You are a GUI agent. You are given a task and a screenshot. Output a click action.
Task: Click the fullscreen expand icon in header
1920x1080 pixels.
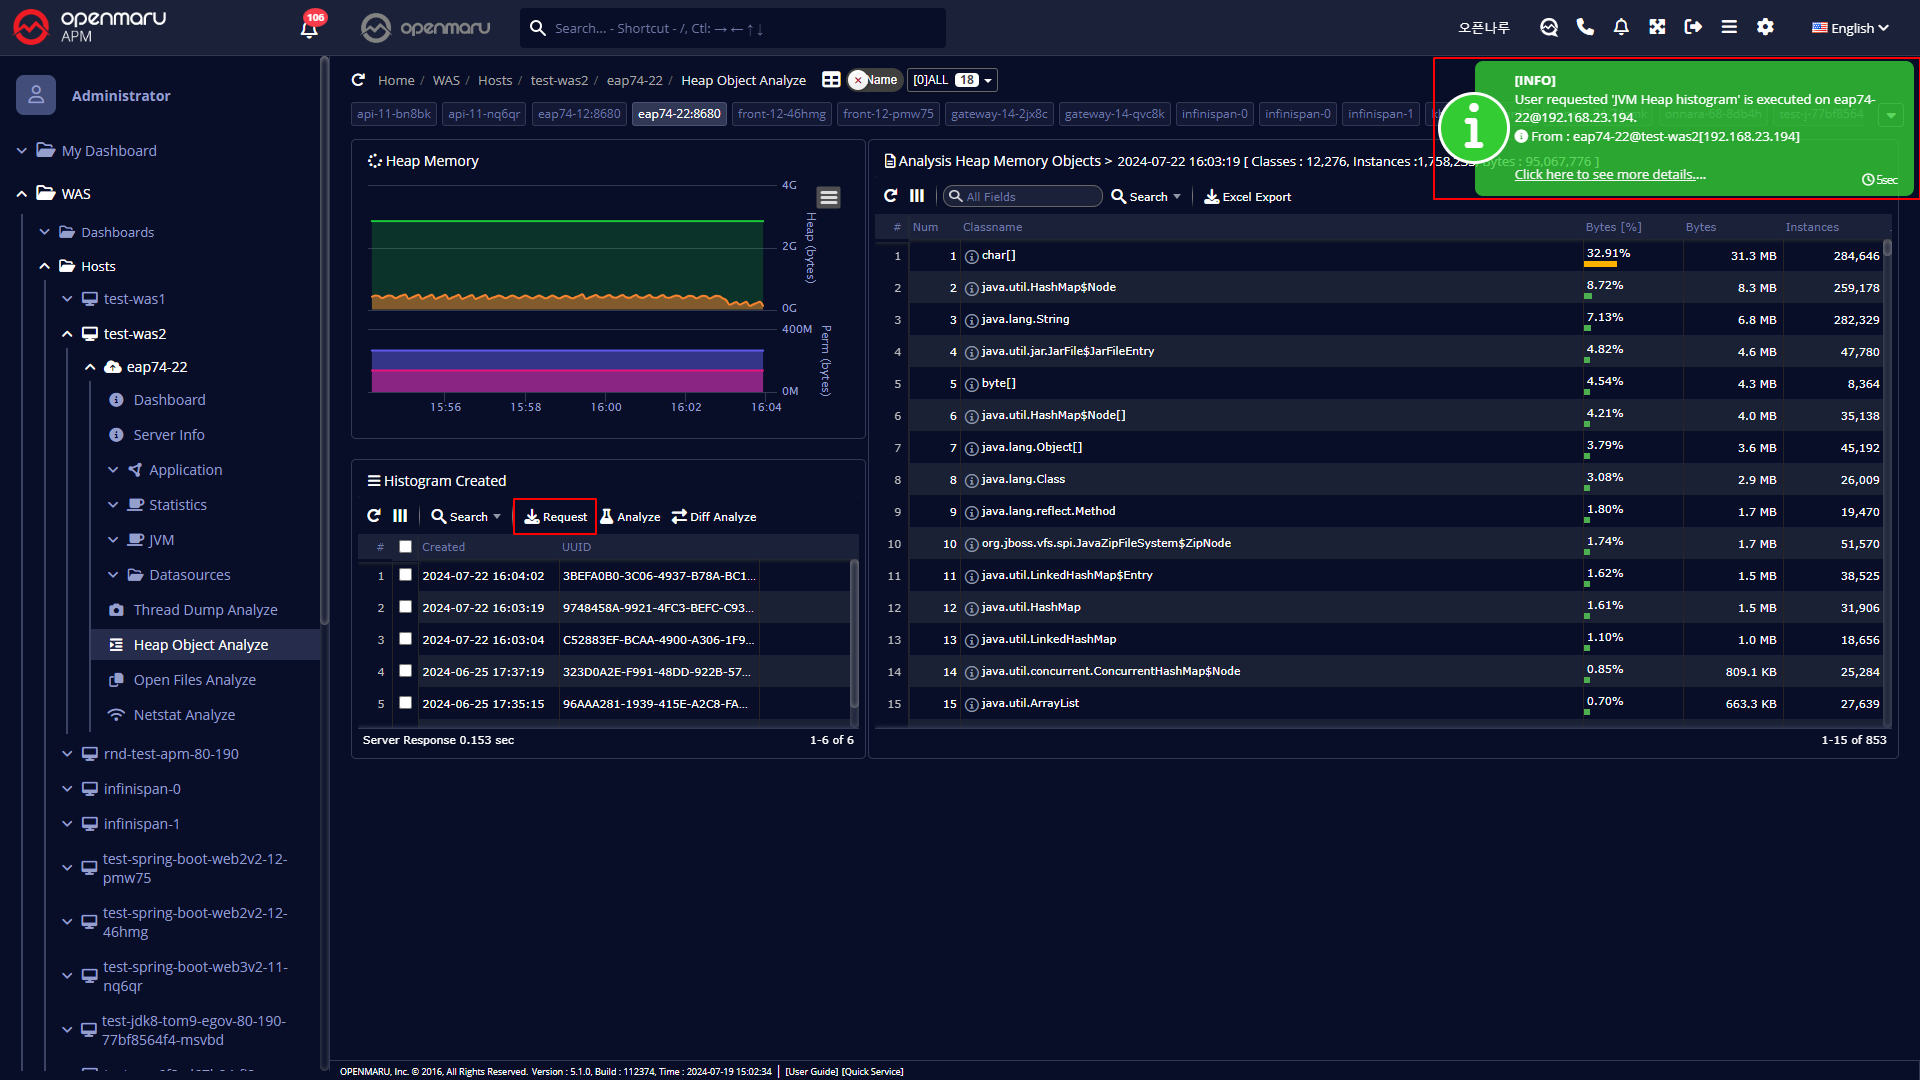point(1657,27)
